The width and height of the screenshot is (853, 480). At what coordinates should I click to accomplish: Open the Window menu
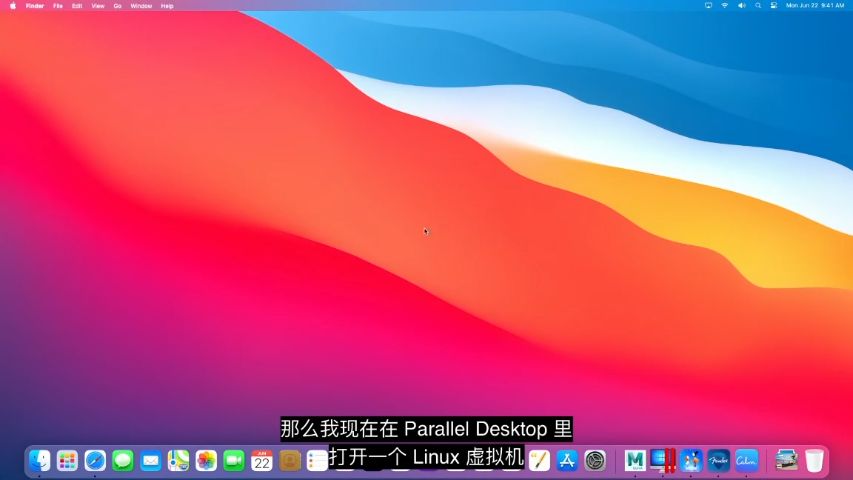click(x=141, y=5)
